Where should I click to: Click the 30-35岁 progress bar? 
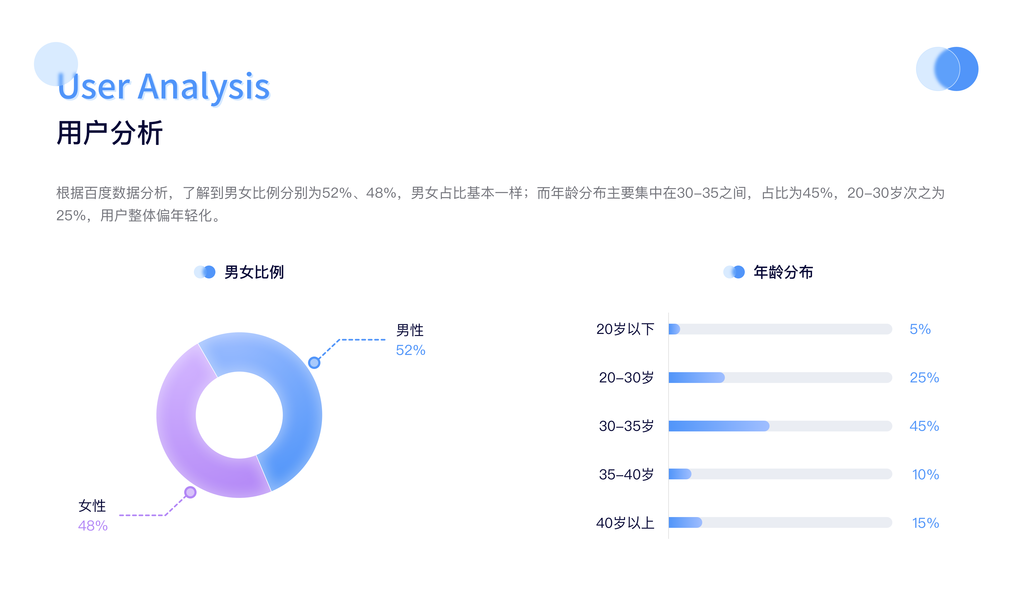(x=779, y=426)
